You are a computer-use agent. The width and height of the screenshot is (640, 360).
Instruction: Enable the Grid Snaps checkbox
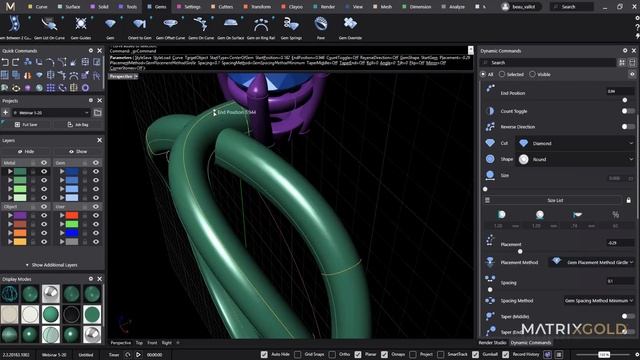[298, 354]
